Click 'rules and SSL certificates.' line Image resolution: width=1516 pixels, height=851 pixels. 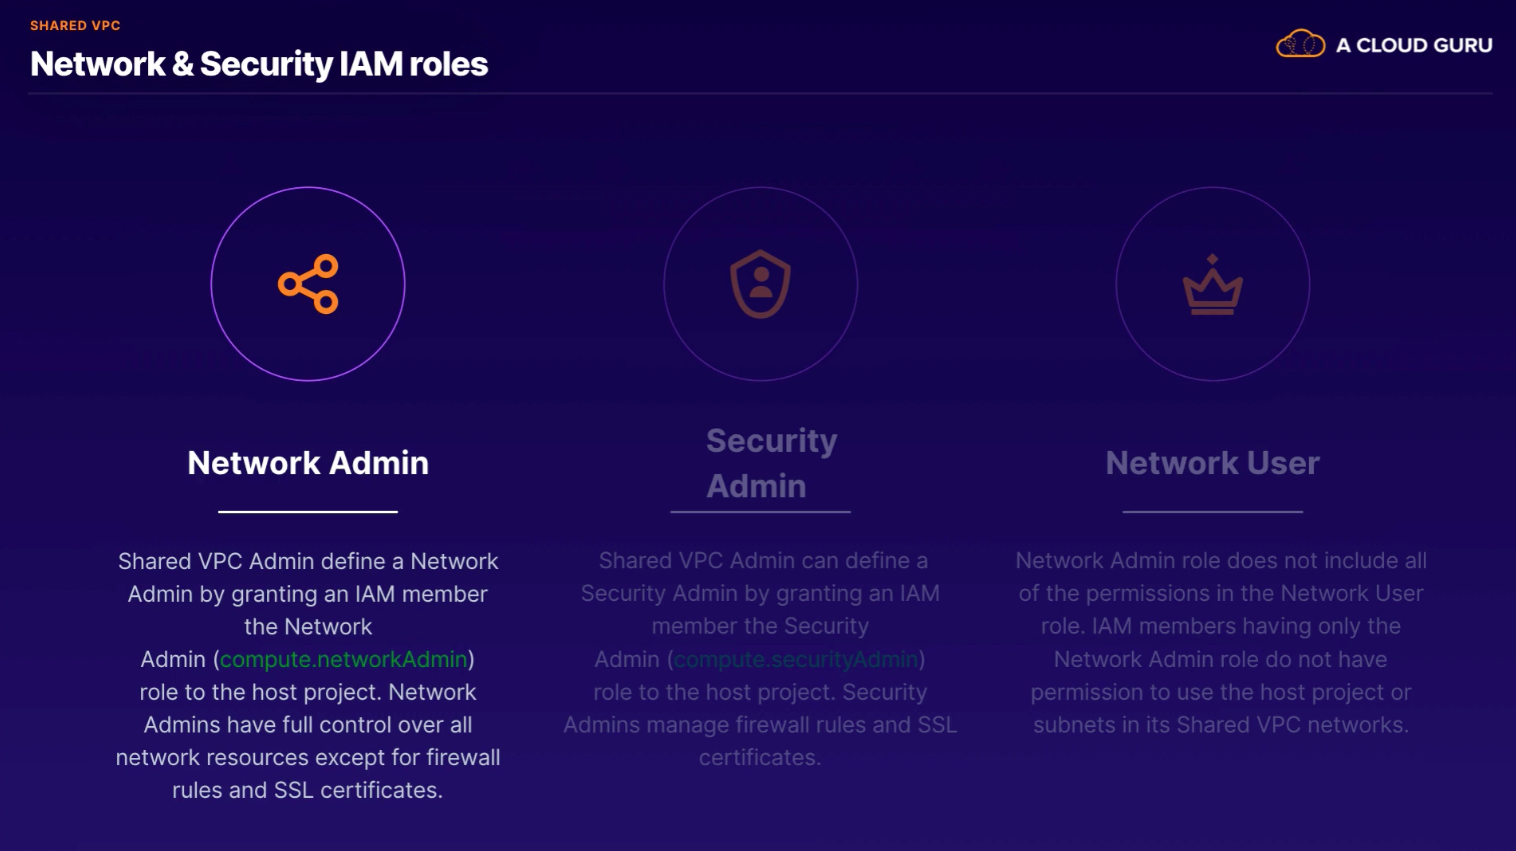(308, 790)
